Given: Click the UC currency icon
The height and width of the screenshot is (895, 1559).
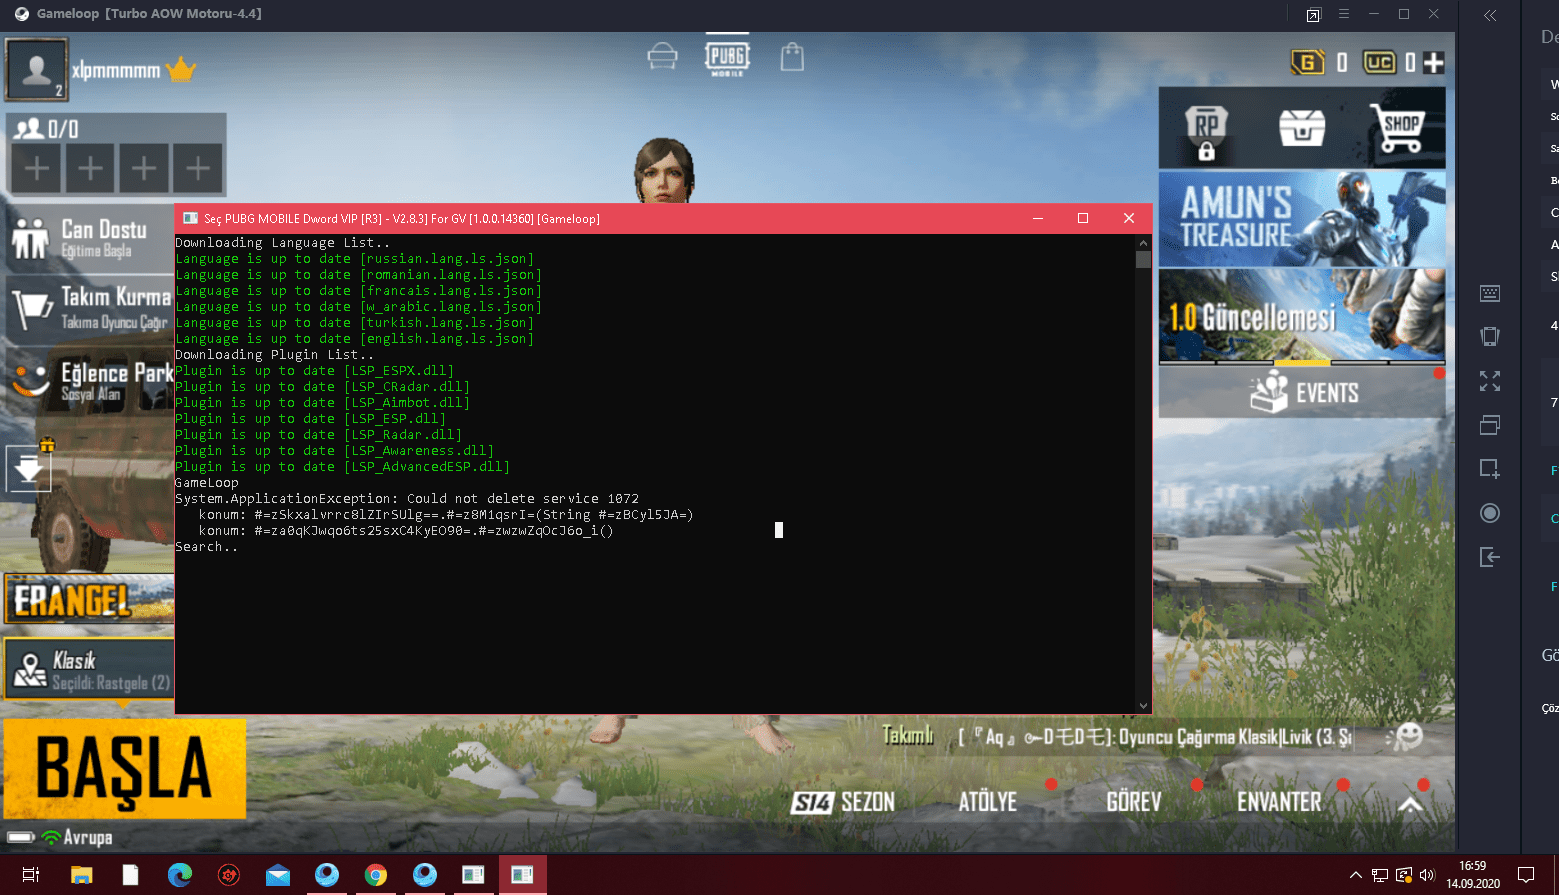Looking at the screenshot, I should pyautogui.click(x=1379, y=63).
